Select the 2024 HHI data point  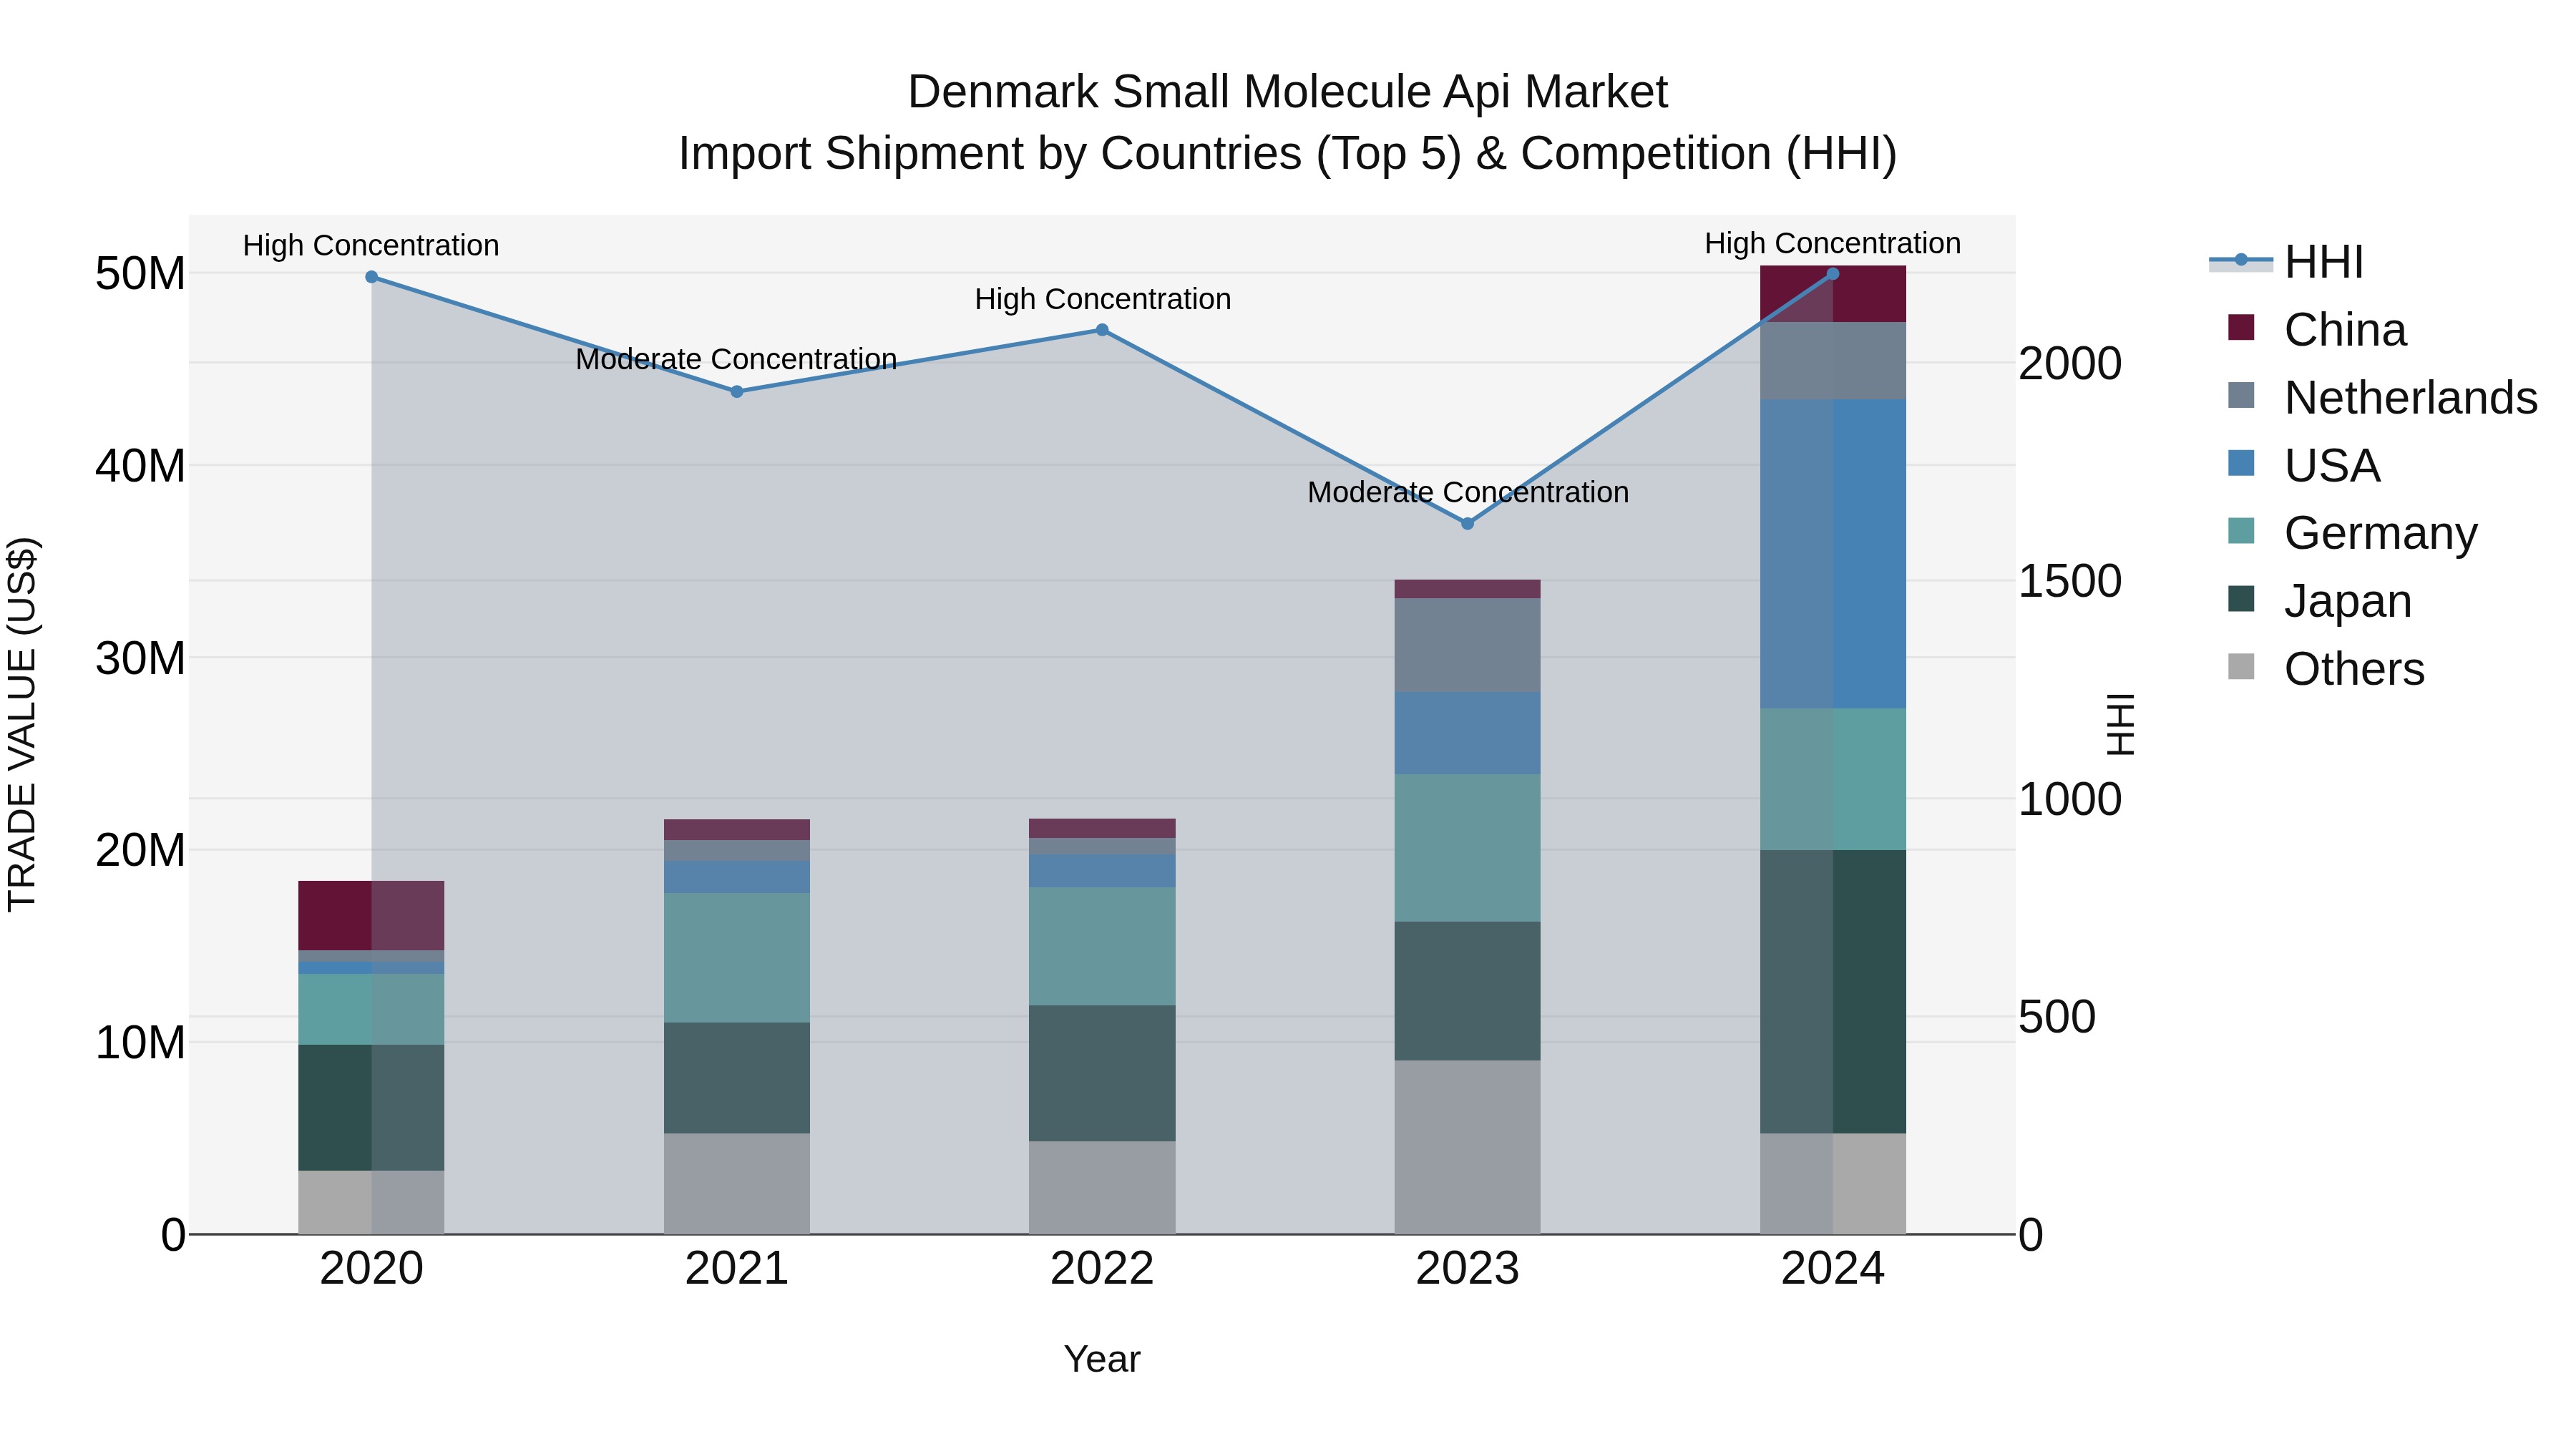coord(1833,273)
